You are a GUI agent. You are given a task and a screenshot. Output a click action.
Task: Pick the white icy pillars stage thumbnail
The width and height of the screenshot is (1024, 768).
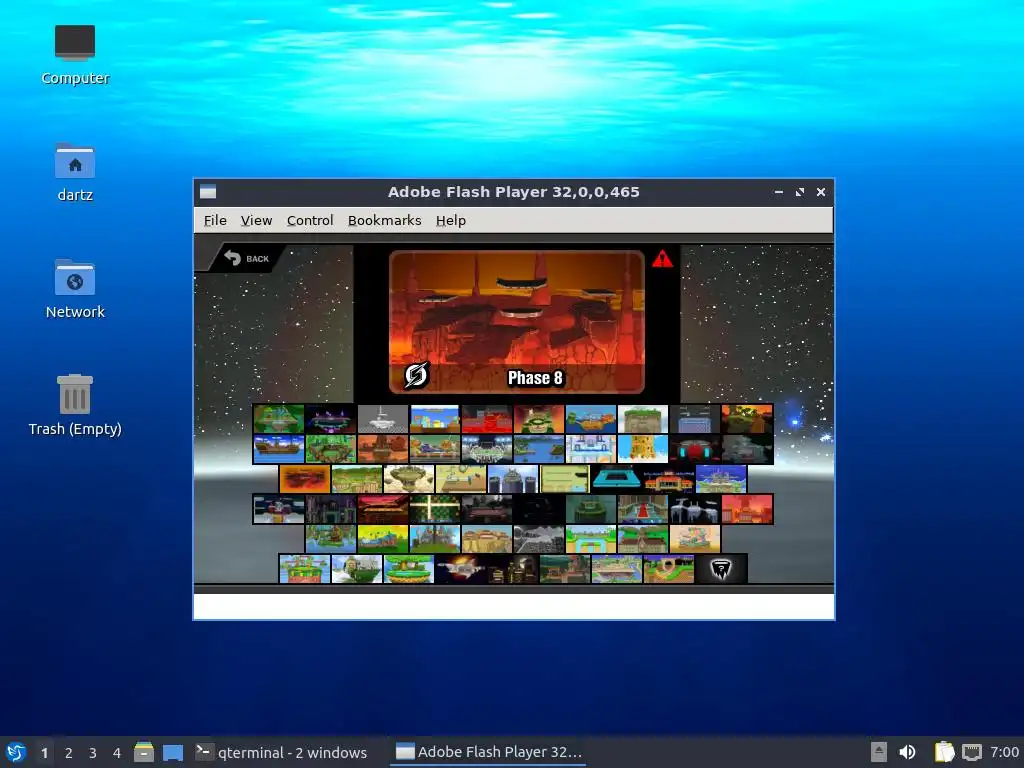[x=695, y=509]
